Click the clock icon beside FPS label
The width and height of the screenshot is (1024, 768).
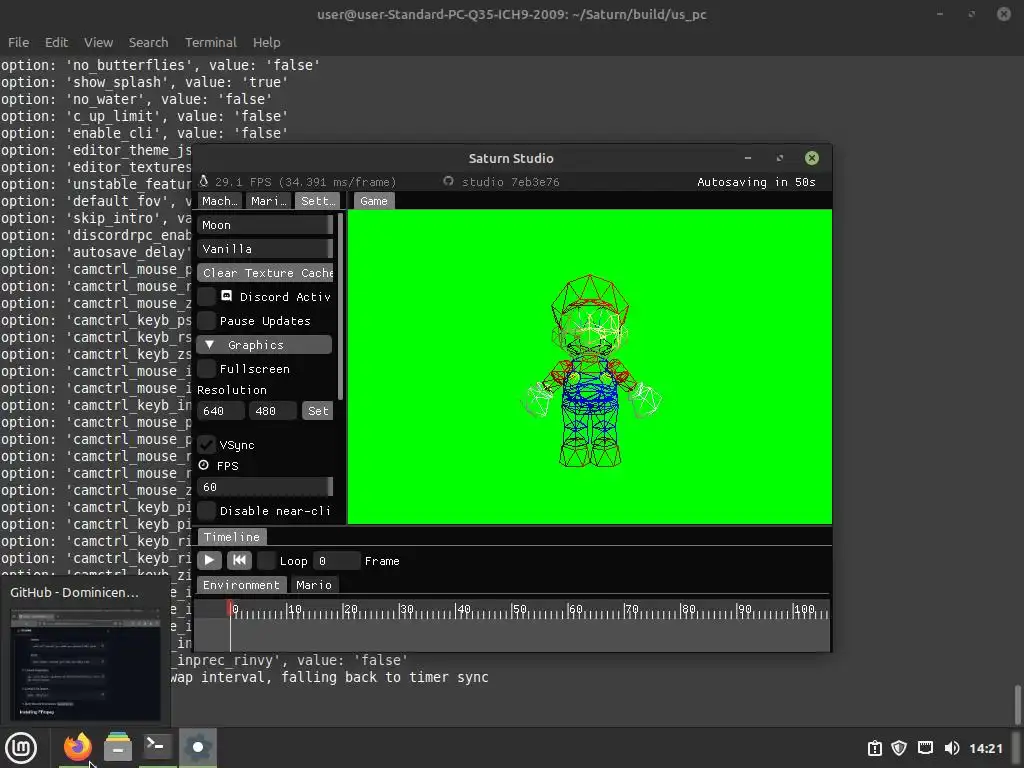pos(204,465)
